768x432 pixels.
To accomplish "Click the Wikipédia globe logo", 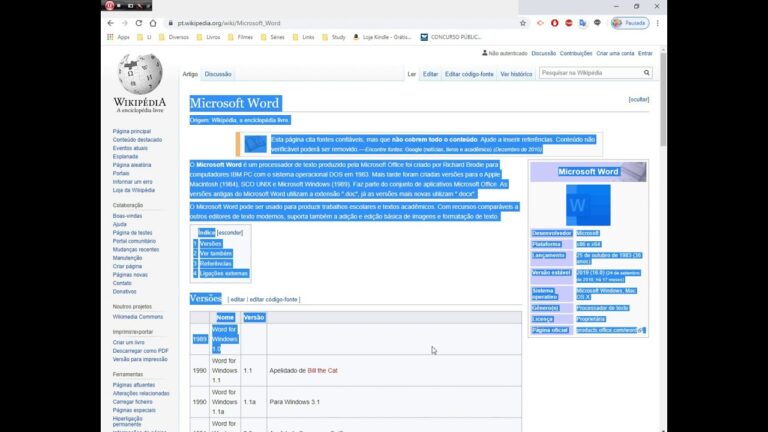I will (x=140, y=73).
